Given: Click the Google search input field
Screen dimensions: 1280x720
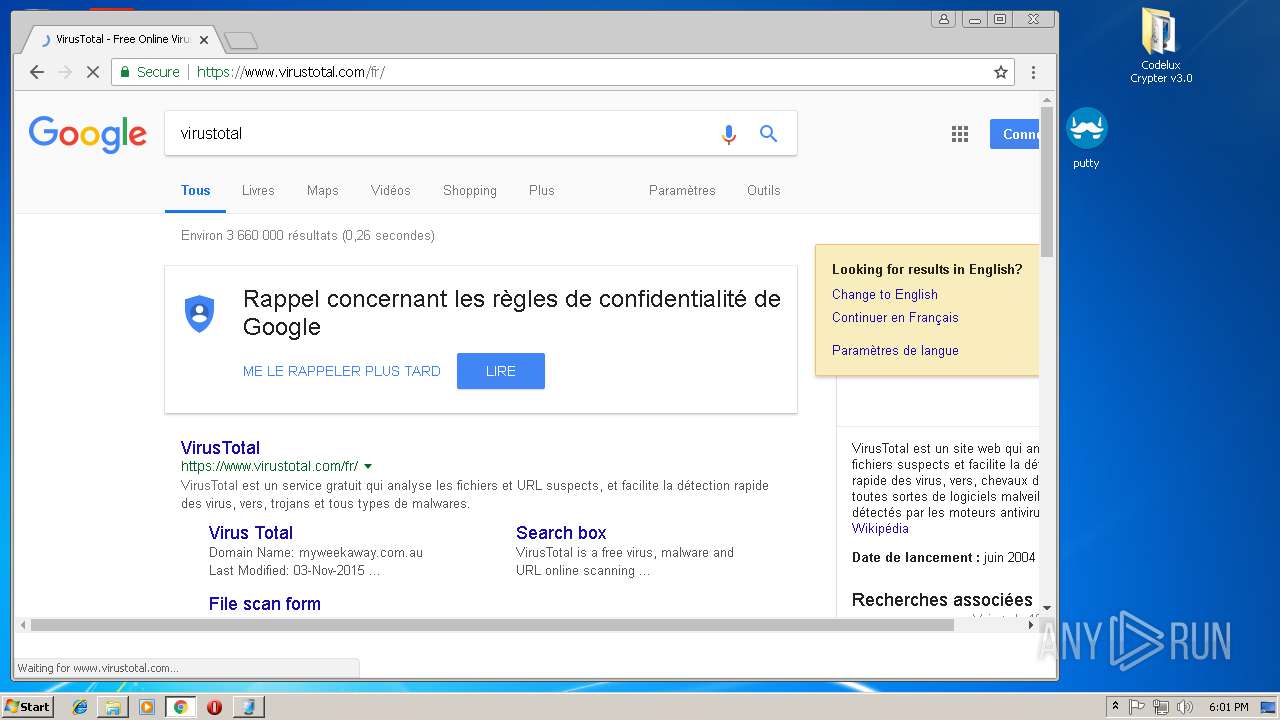Looking at the screenshot, I should pyautogui.click(x=440, y=133).
